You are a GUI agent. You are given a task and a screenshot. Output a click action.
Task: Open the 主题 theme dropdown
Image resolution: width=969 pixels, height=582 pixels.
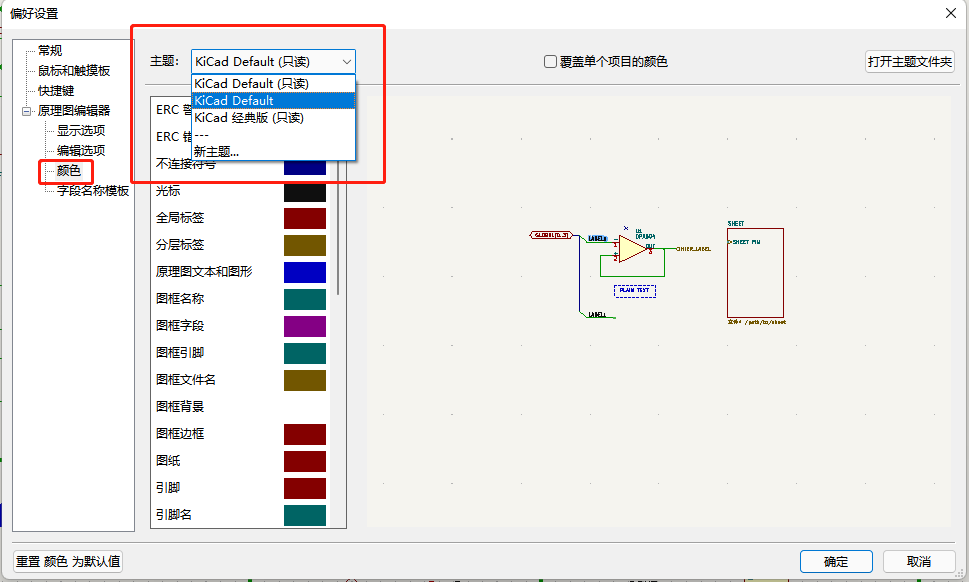coord(273,62)
